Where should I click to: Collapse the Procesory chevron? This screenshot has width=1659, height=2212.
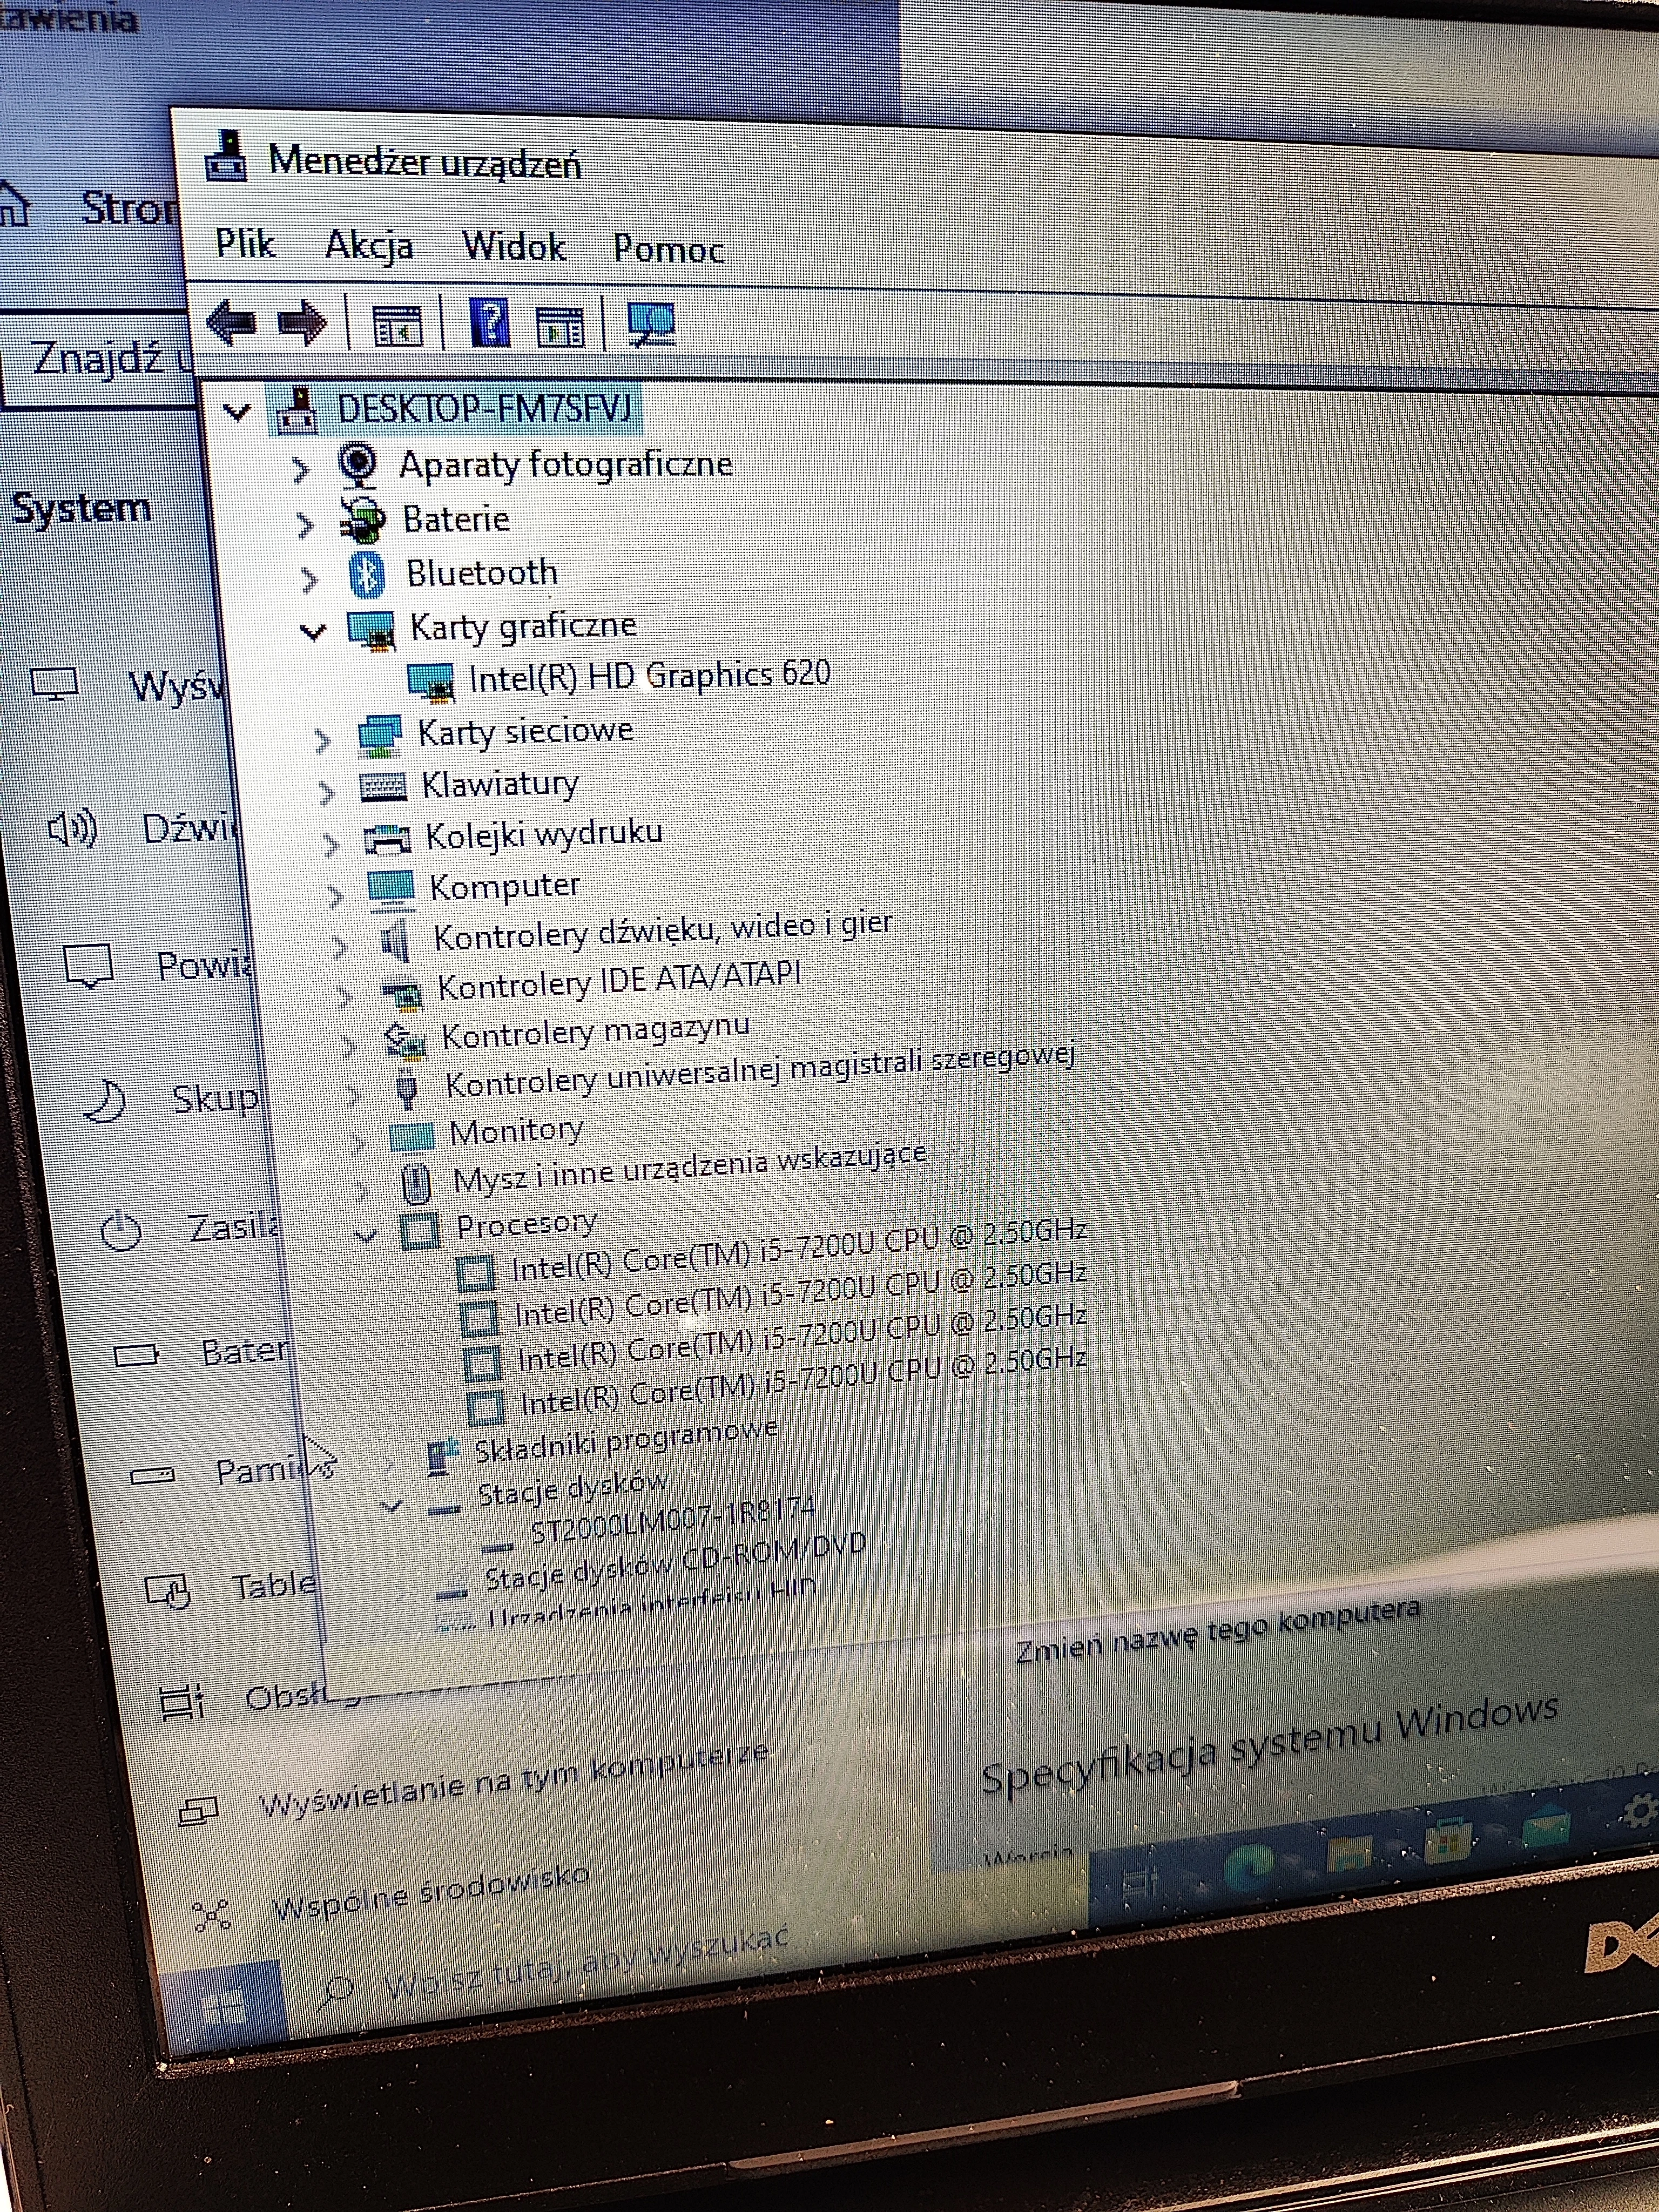tap(366, 1236)
